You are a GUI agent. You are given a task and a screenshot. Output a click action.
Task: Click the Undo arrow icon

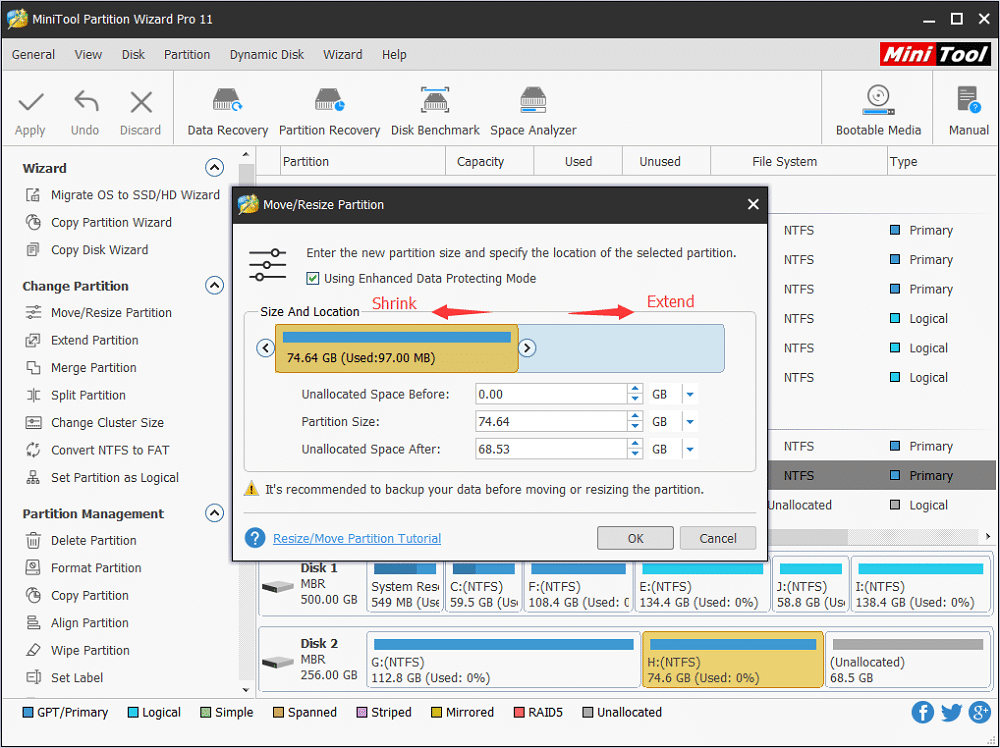85,102
